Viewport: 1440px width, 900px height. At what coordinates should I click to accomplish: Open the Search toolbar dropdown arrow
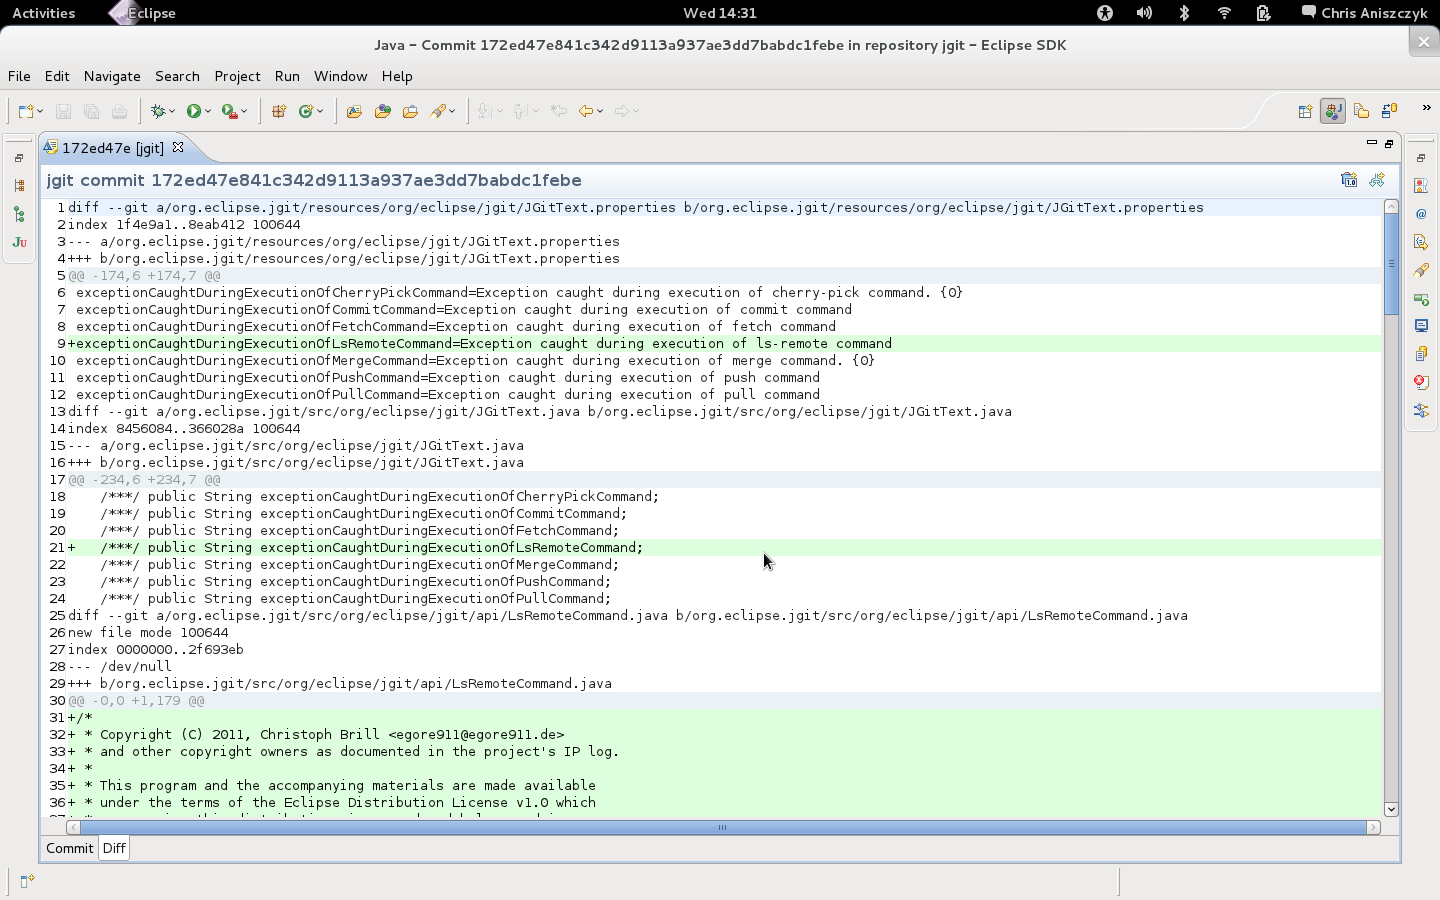pos(452,112)
